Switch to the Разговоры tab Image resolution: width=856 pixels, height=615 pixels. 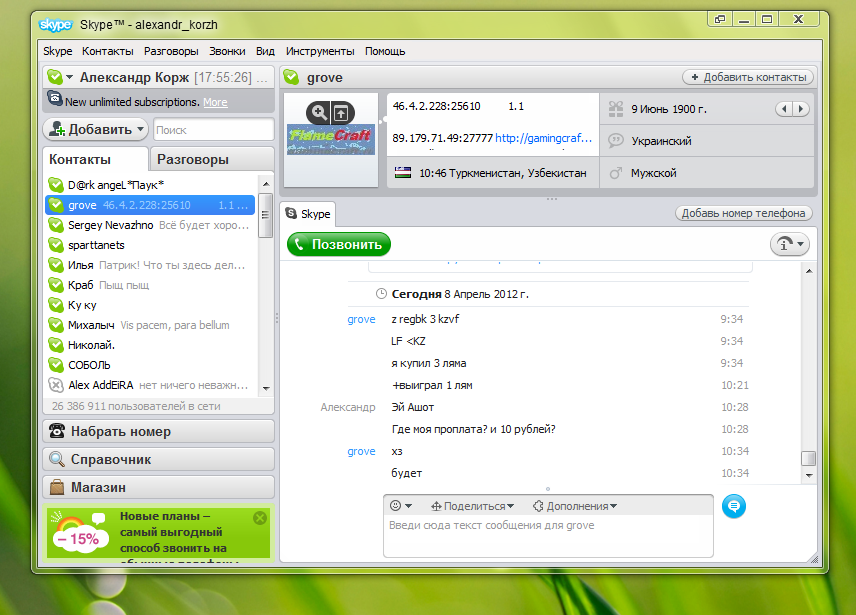(212, 159)
